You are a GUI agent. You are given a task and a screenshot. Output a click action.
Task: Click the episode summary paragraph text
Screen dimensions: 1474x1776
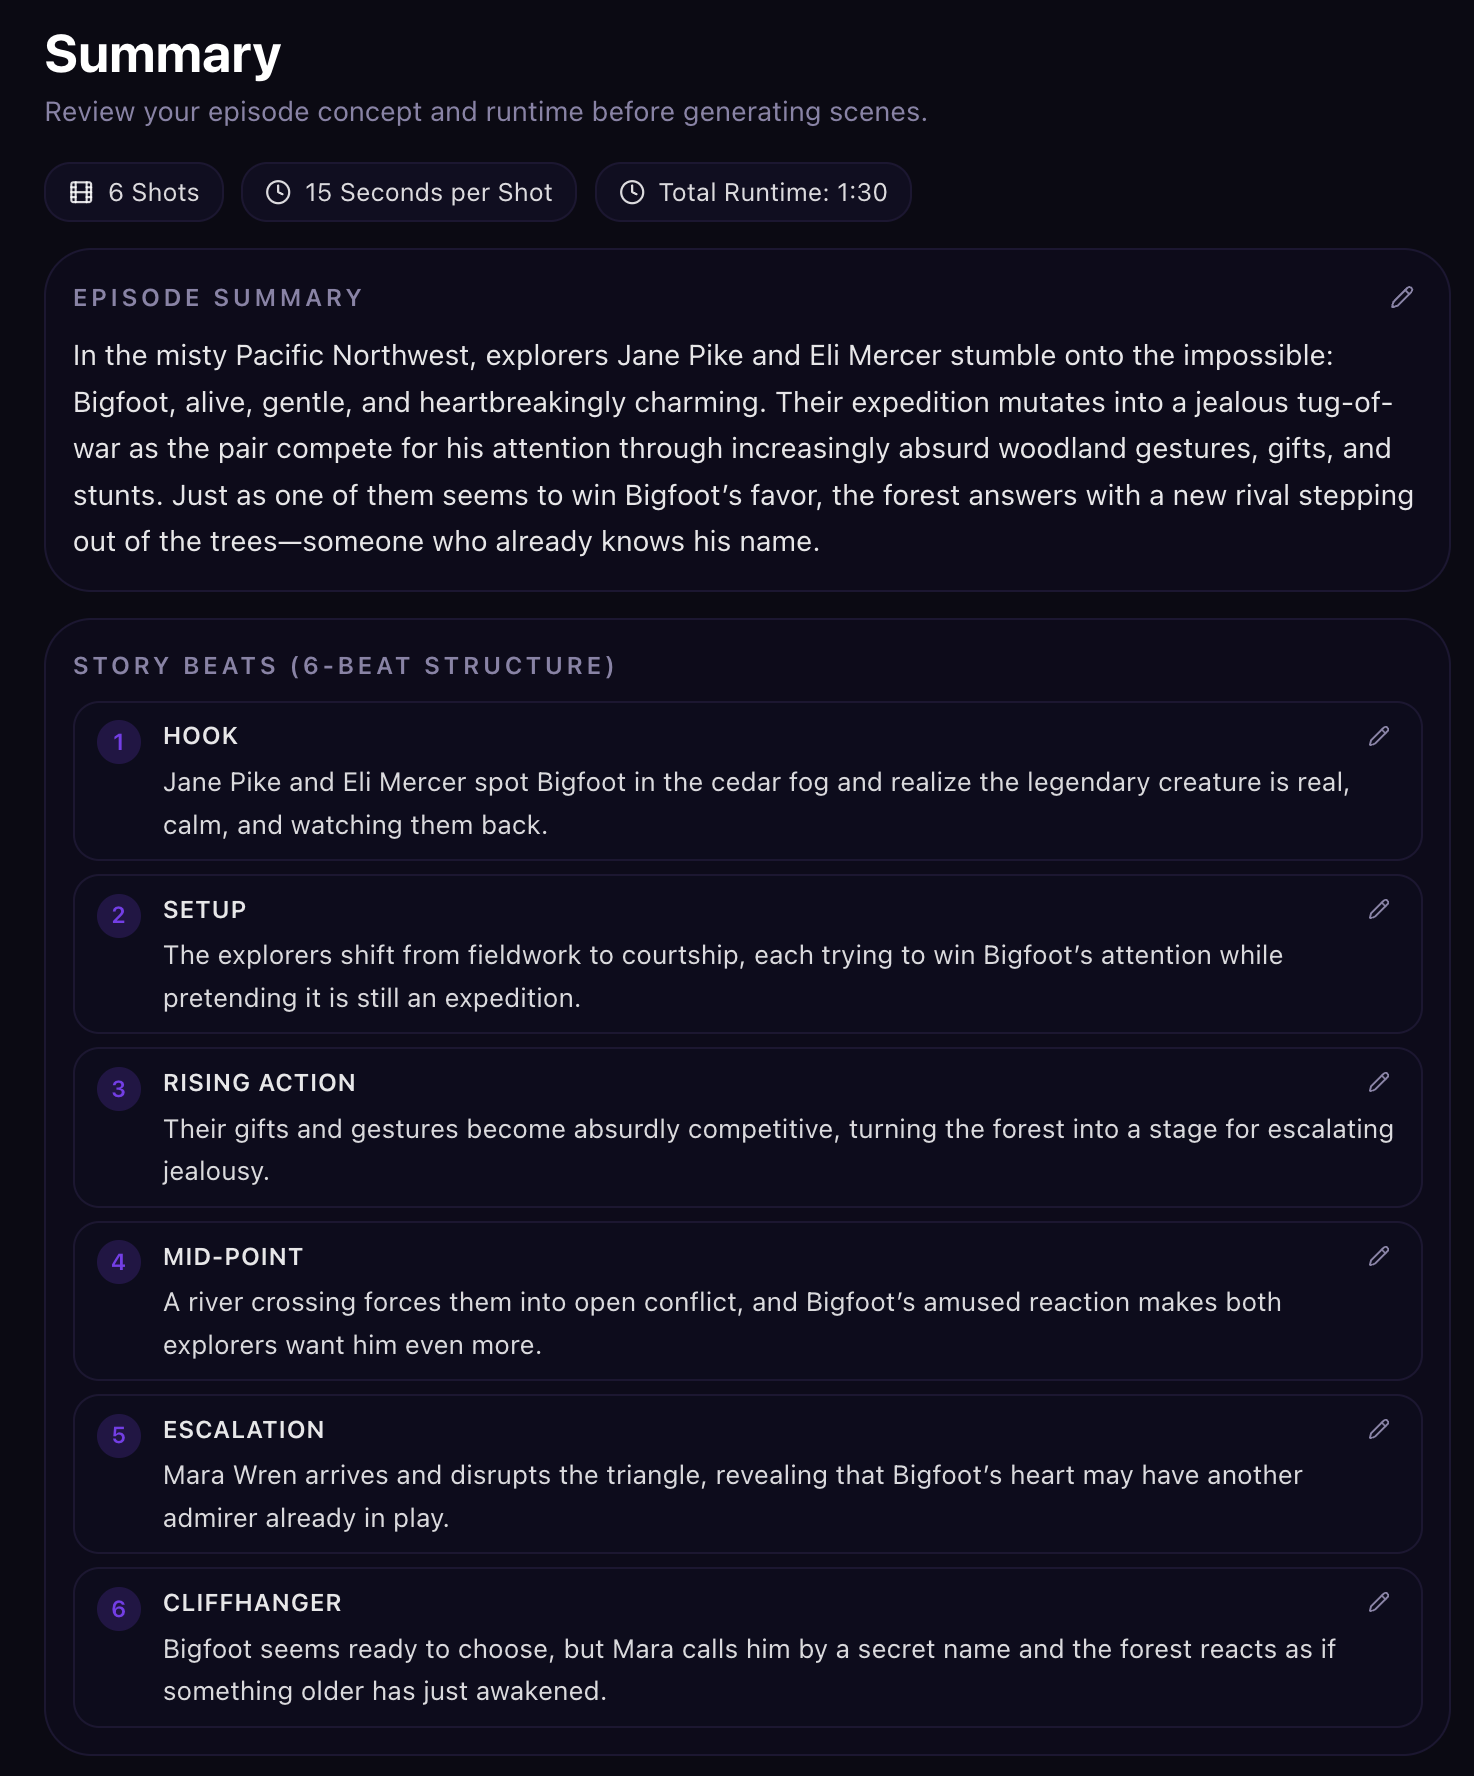tap(743, 448)
